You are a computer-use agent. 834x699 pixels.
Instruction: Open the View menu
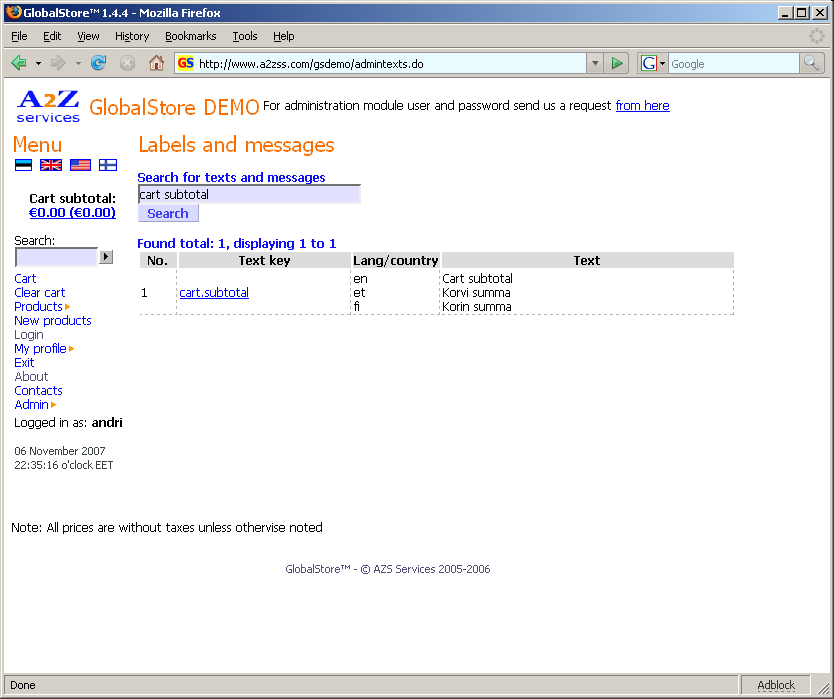coord(88,36)
